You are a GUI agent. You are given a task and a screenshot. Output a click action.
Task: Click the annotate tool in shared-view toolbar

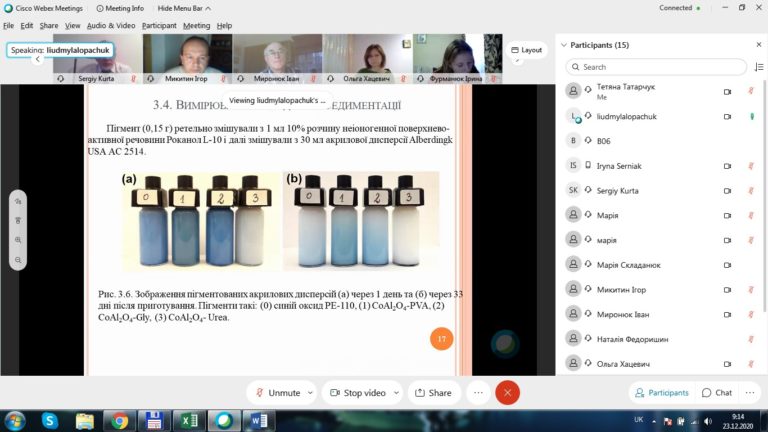tap(18, 202)
